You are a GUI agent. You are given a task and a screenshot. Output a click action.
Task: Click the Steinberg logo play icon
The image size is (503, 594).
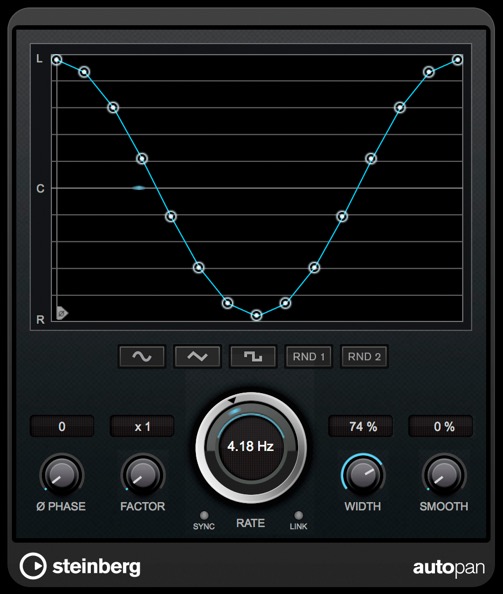coord(33,566)
